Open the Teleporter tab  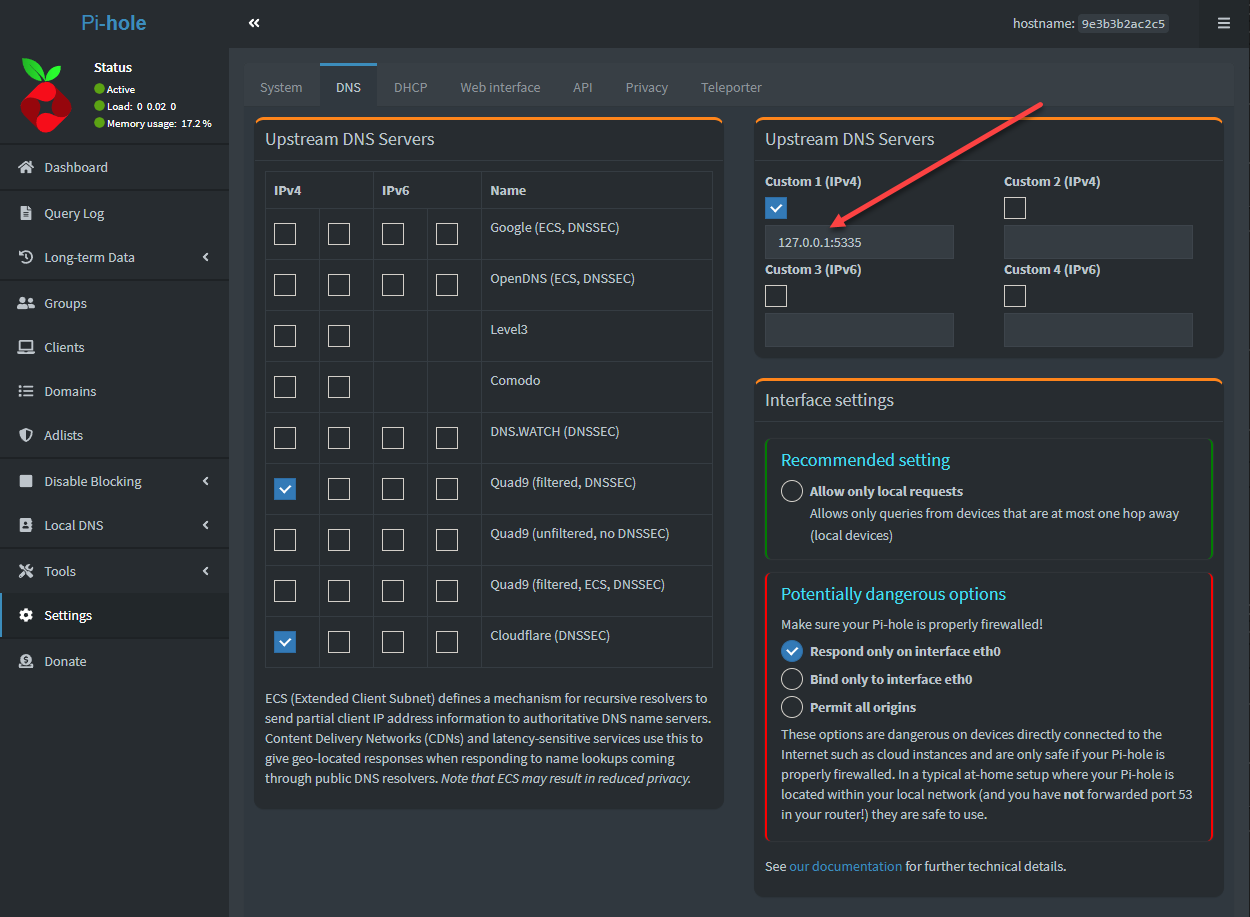(x=731, y=87)
